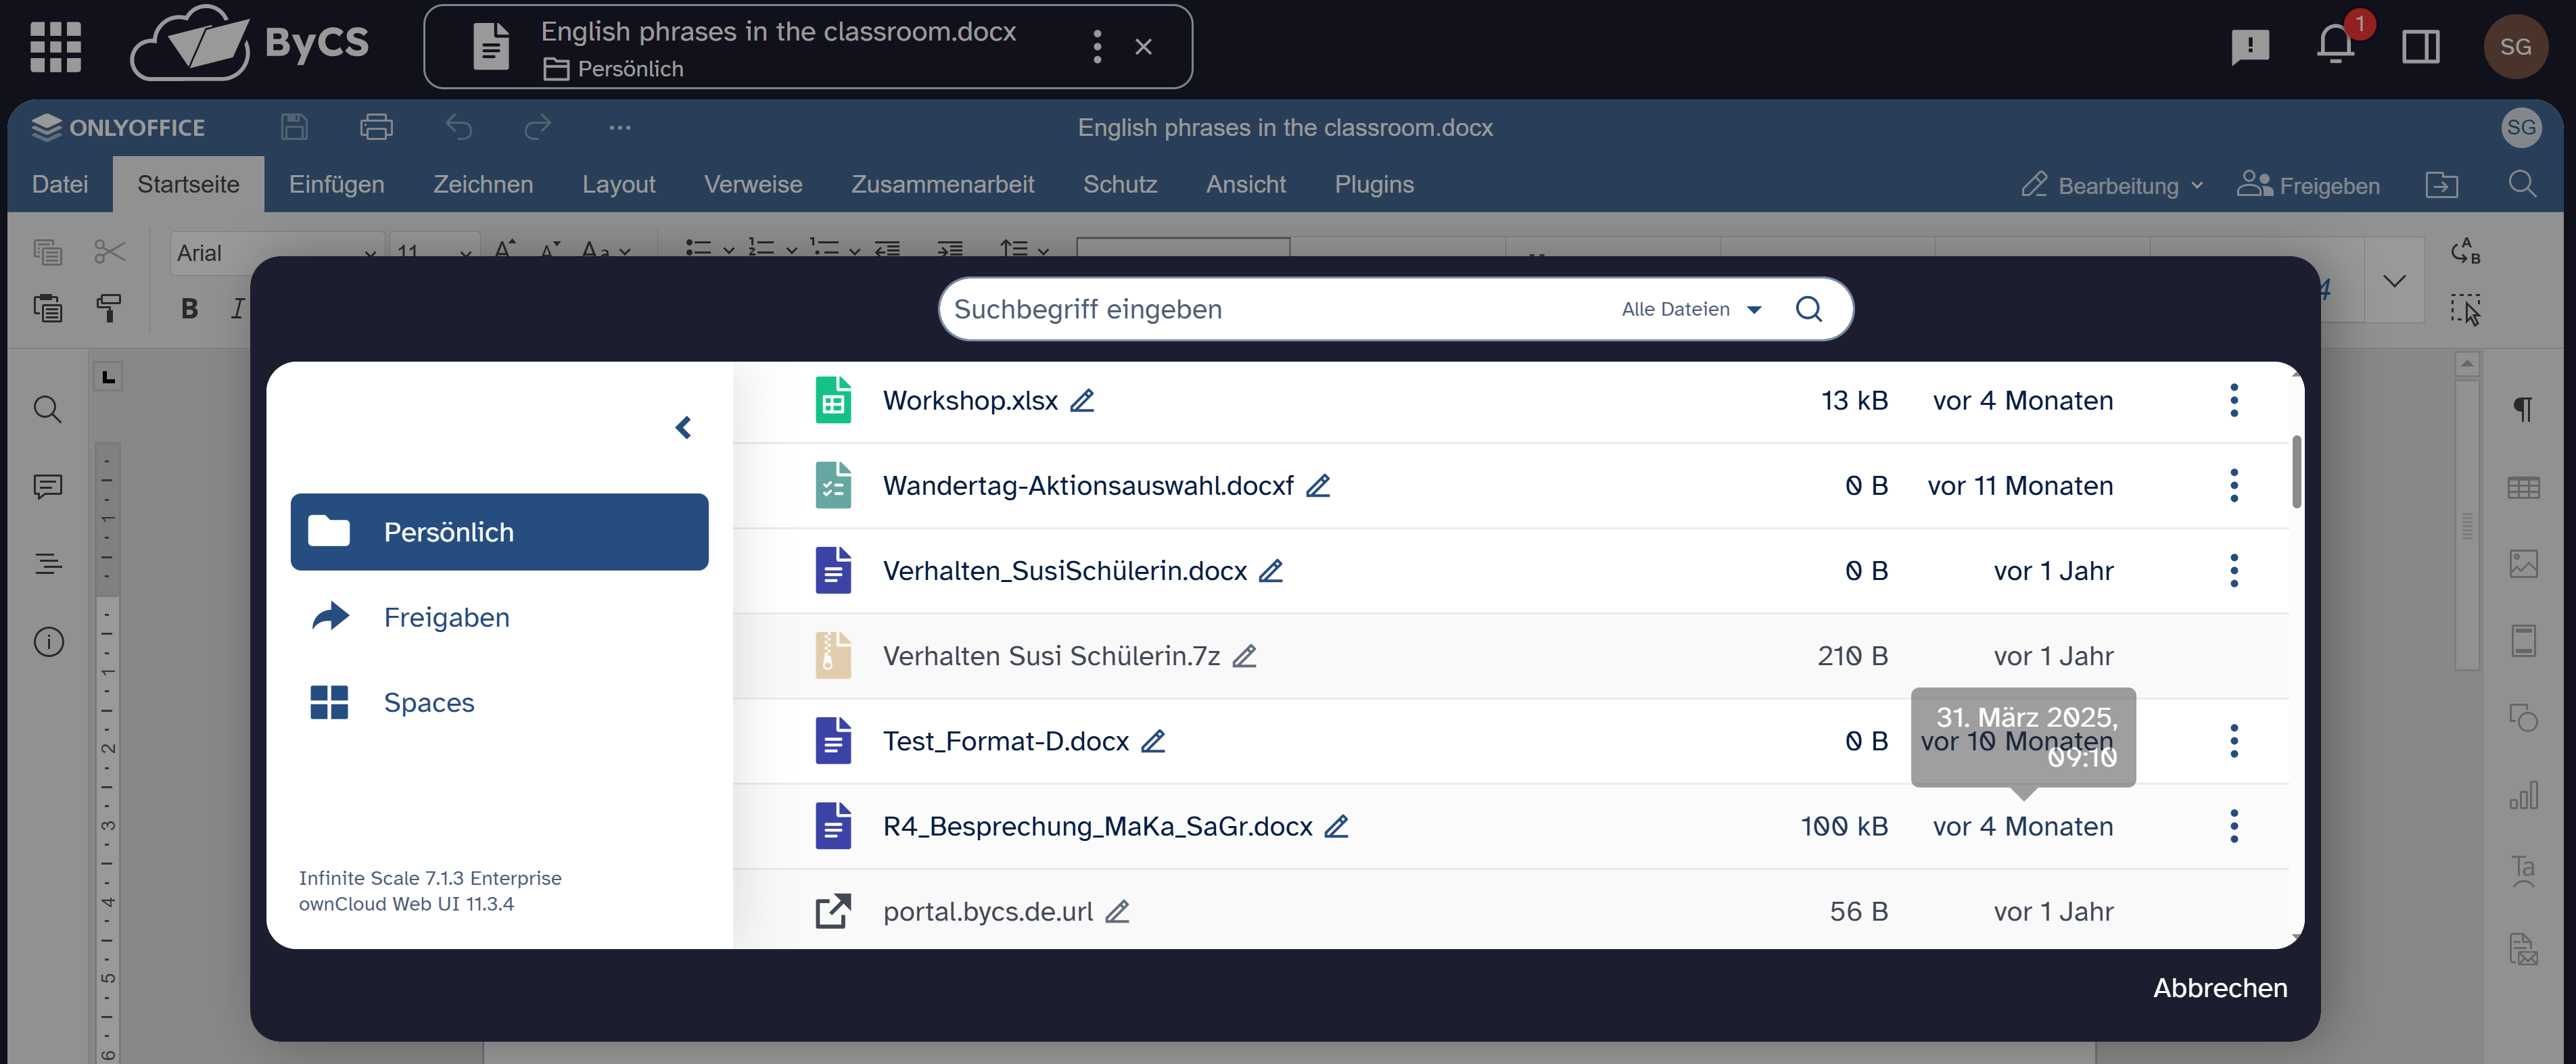This screenshot has width=2576, height=1064.
Task: Click the replace icon in toolbar
Action: pos(2466,251)
